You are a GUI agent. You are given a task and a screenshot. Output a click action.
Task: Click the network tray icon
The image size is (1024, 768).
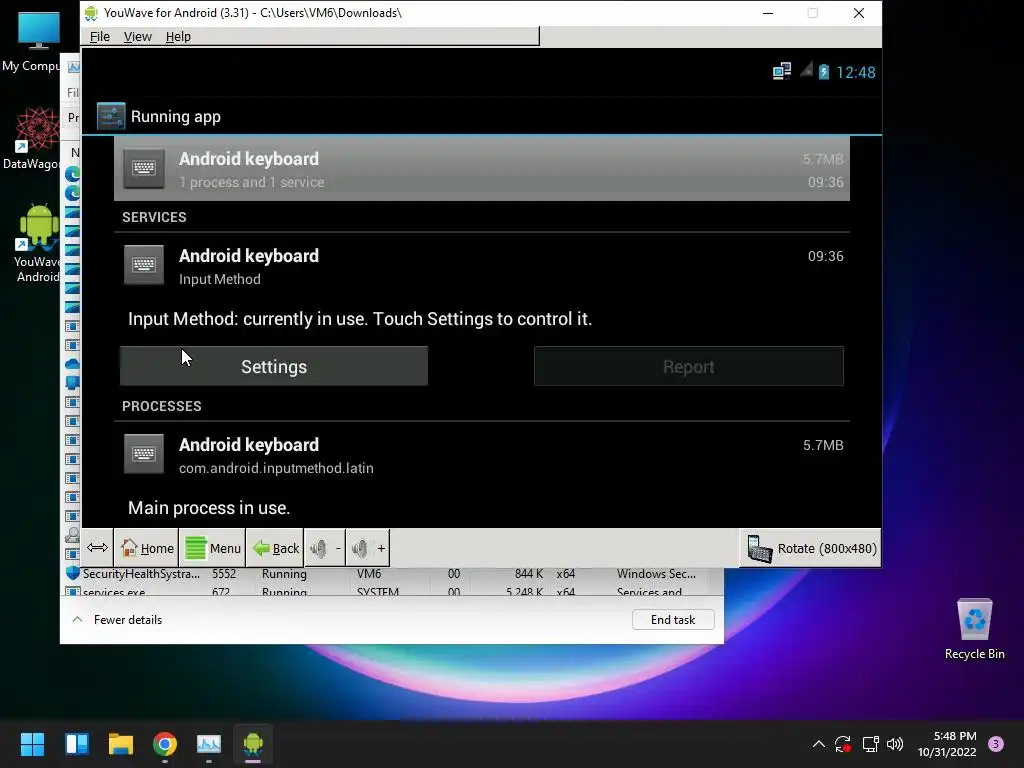870,744
